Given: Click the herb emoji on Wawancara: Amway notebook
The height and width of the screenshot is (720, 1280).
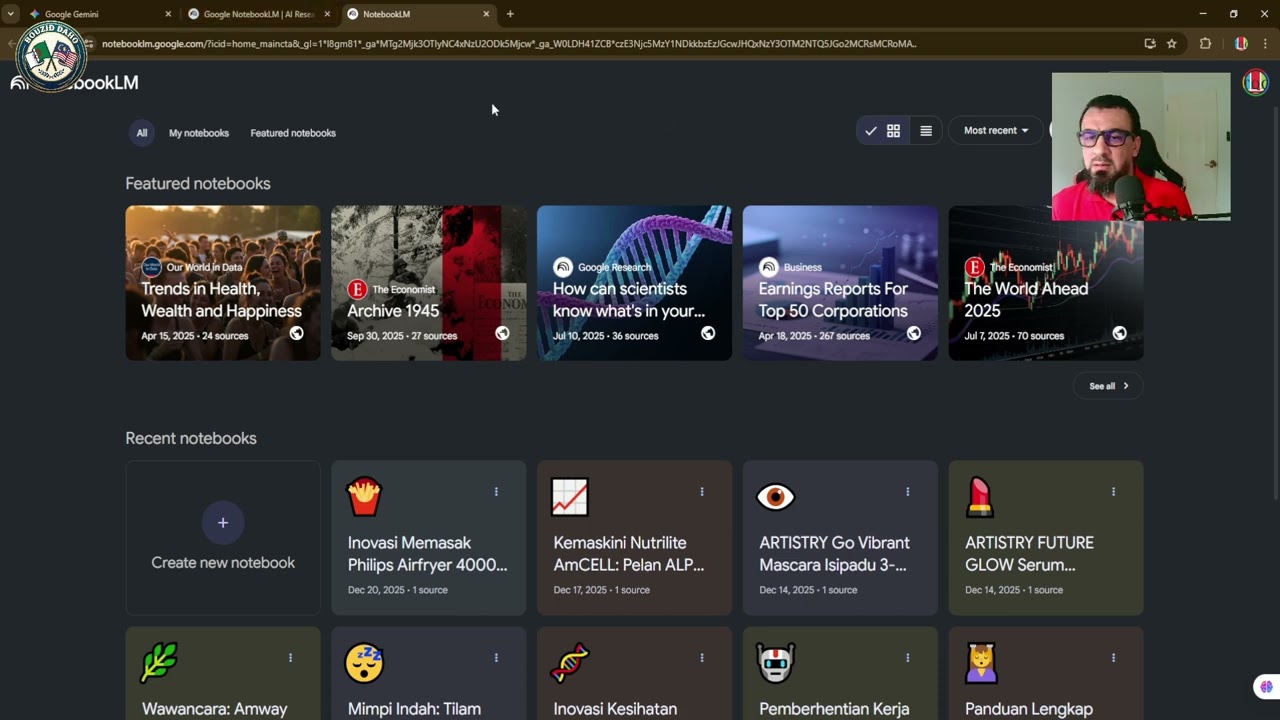Looking at the screenshot, I should click(x=159, y=663).
